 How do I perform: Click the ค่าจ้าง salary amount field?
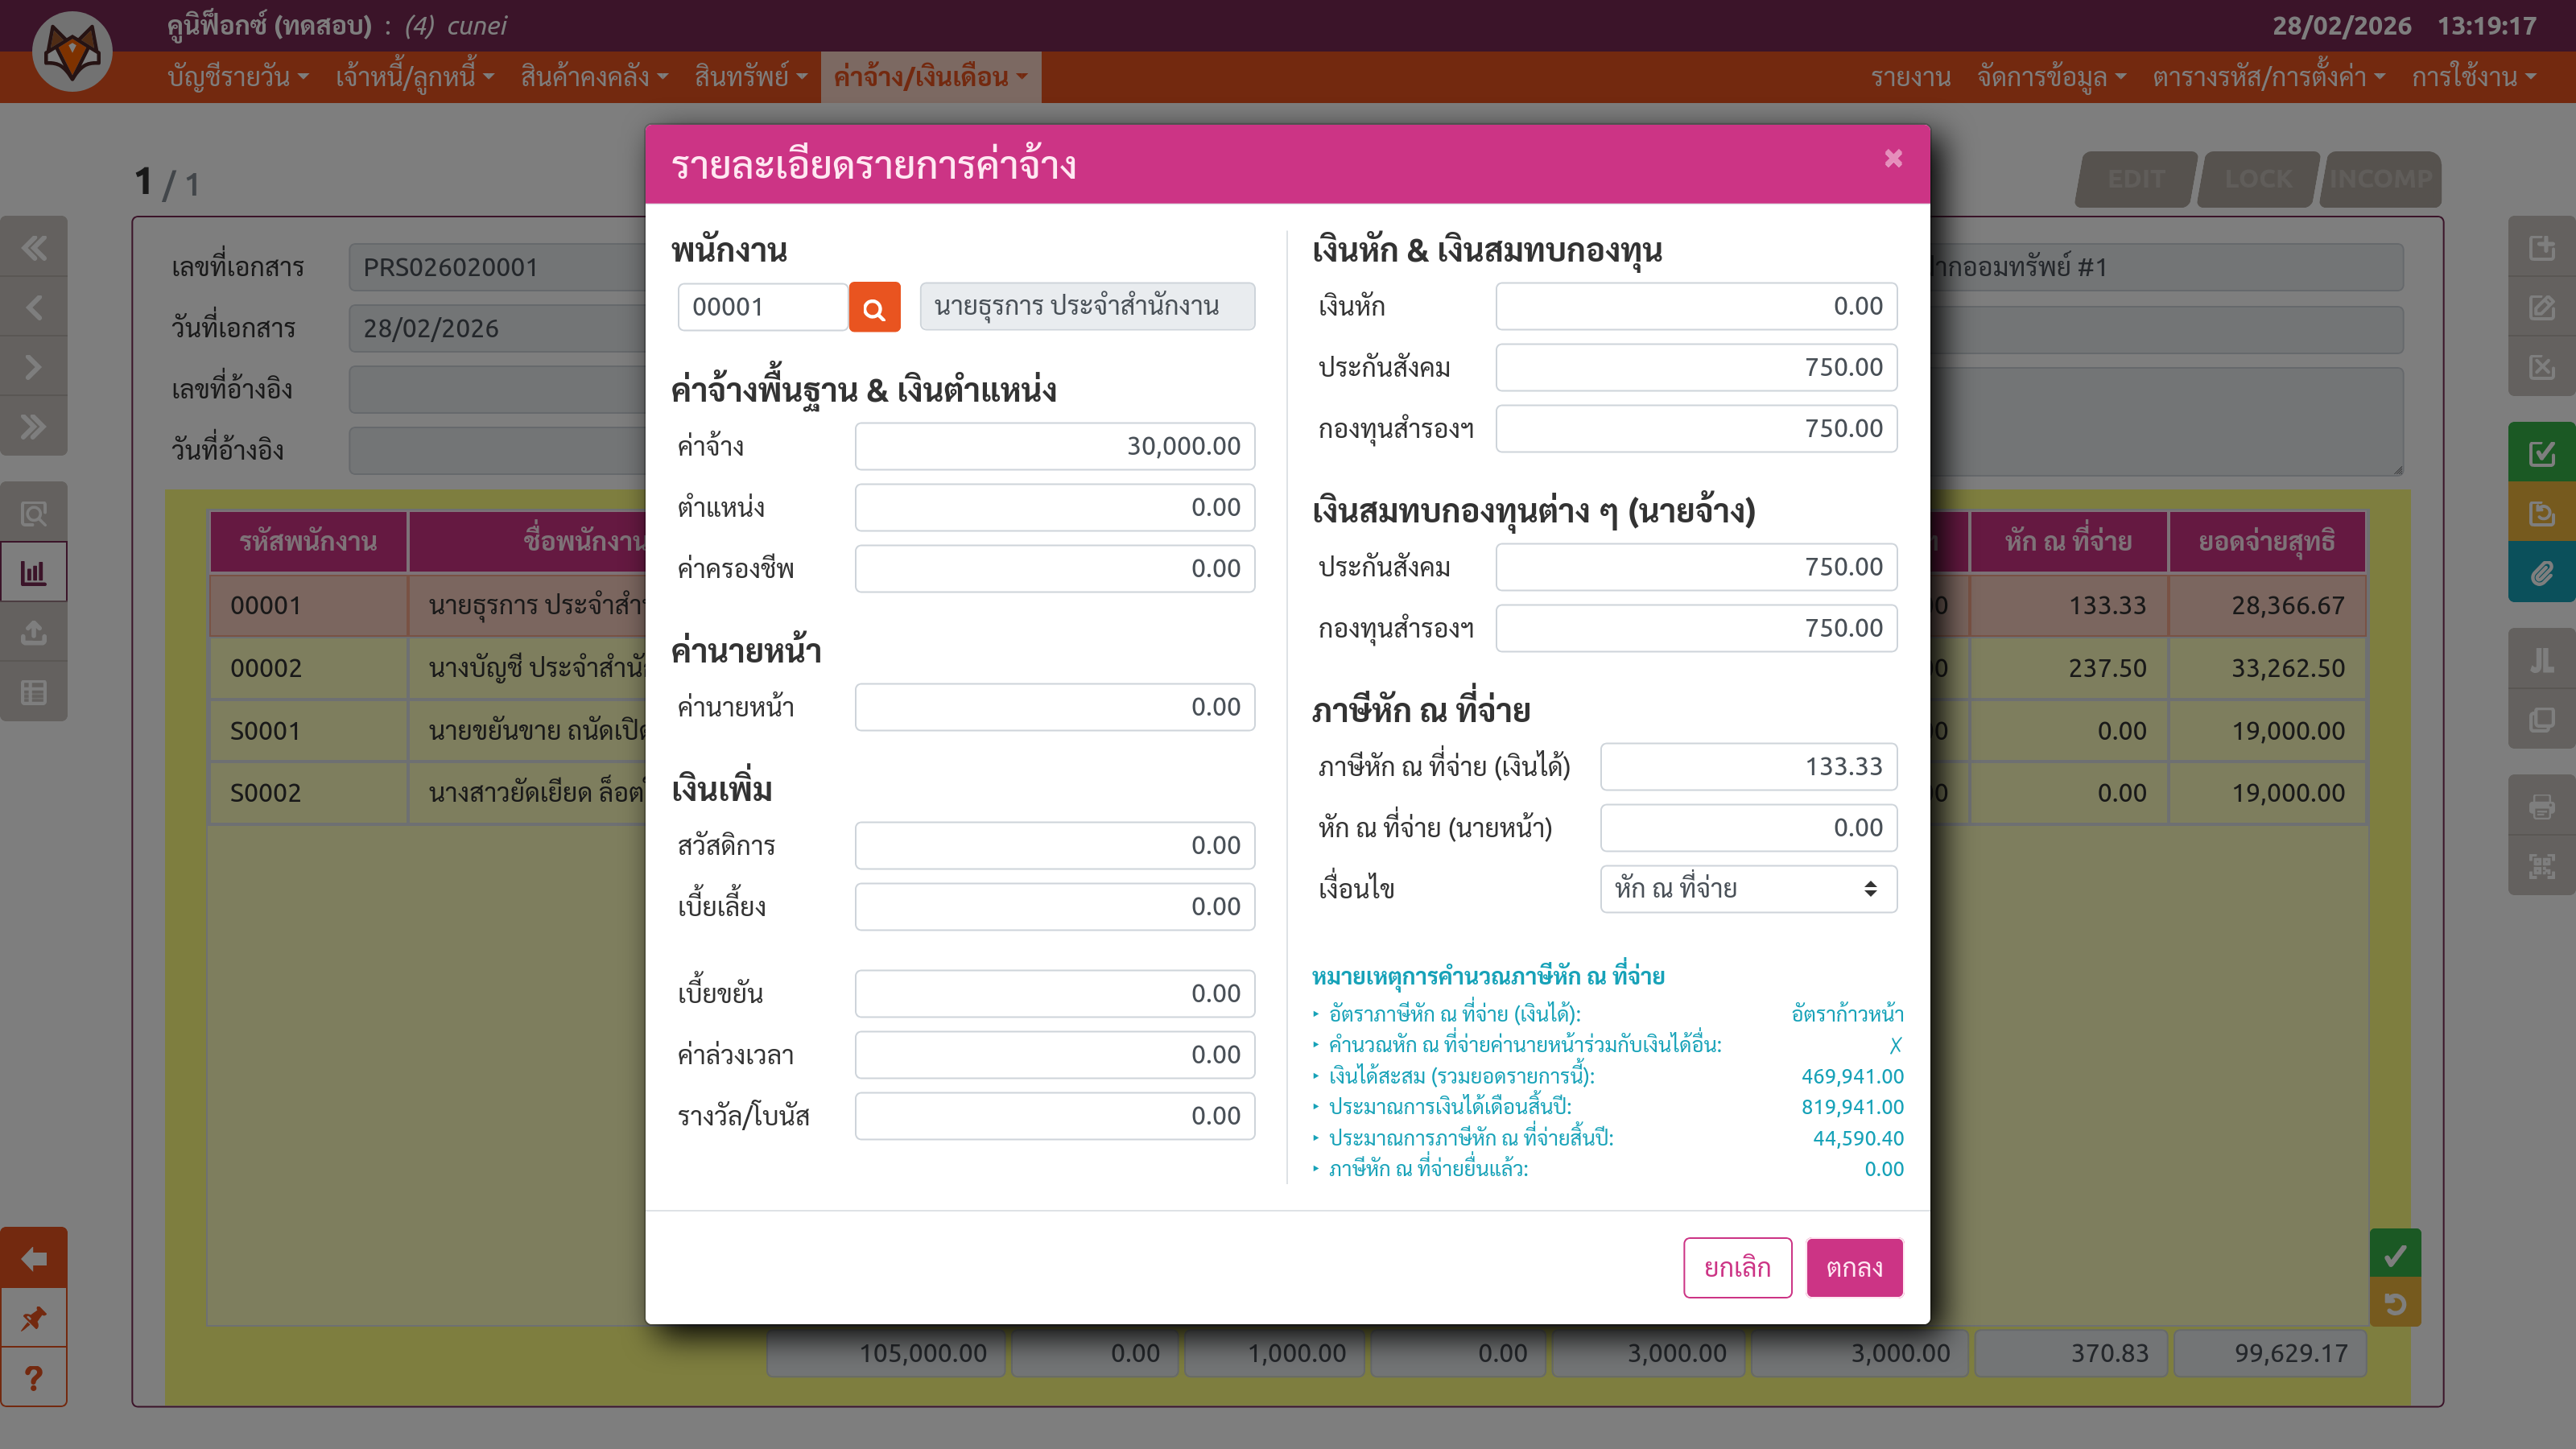pyautogui.click(x=1054, y=446)
